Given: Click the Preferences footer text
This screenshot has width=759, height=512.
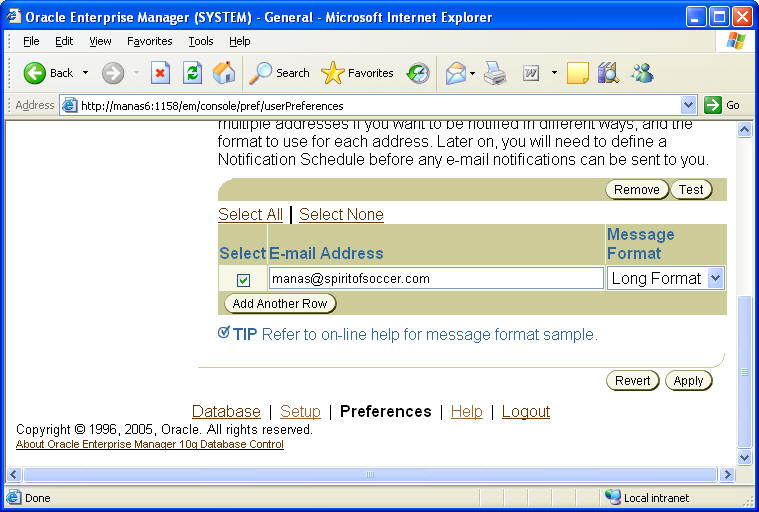Looking at the screenshot, I should click(385, 411).
